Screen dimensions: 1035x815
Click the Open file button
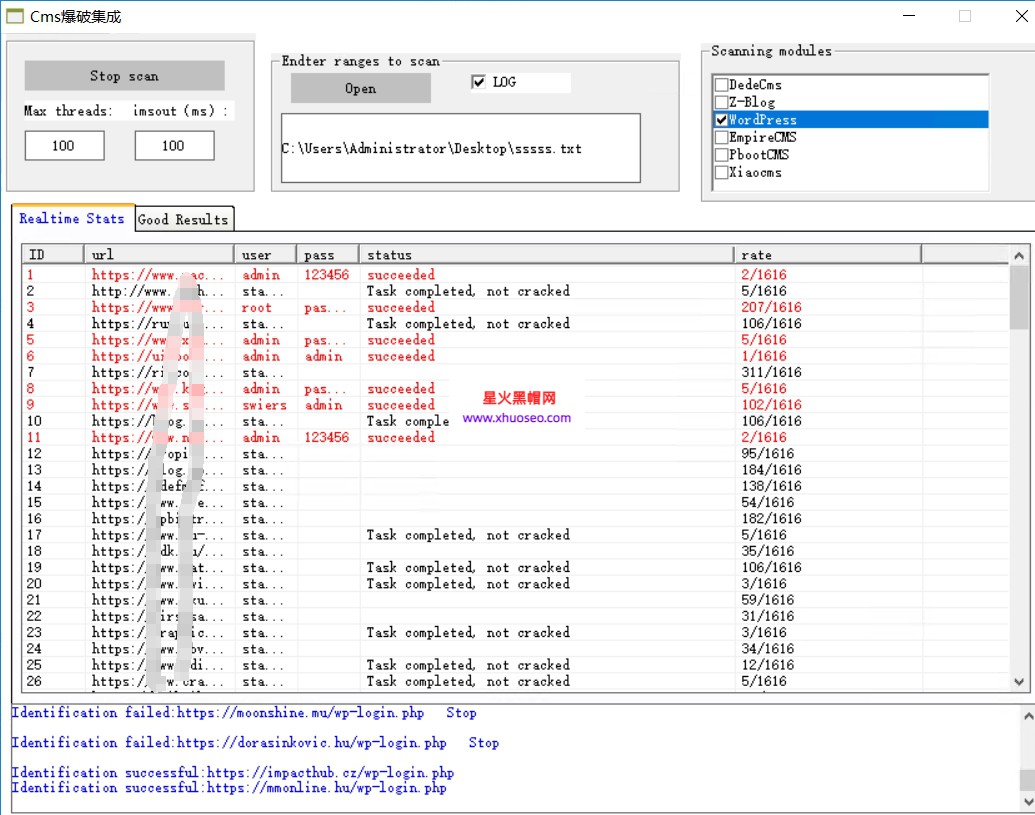[360, 88]
